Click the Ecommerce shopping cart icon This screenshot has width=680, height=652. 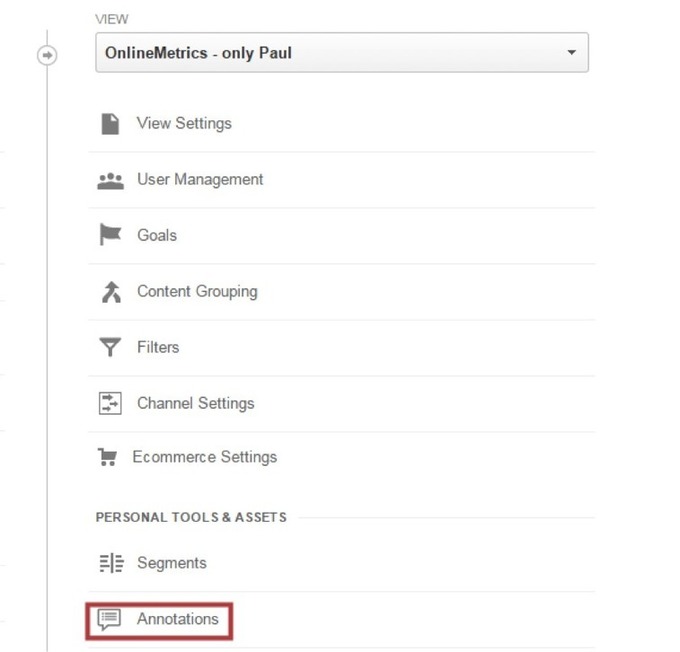pyautogui.click(x=108, y=457)
